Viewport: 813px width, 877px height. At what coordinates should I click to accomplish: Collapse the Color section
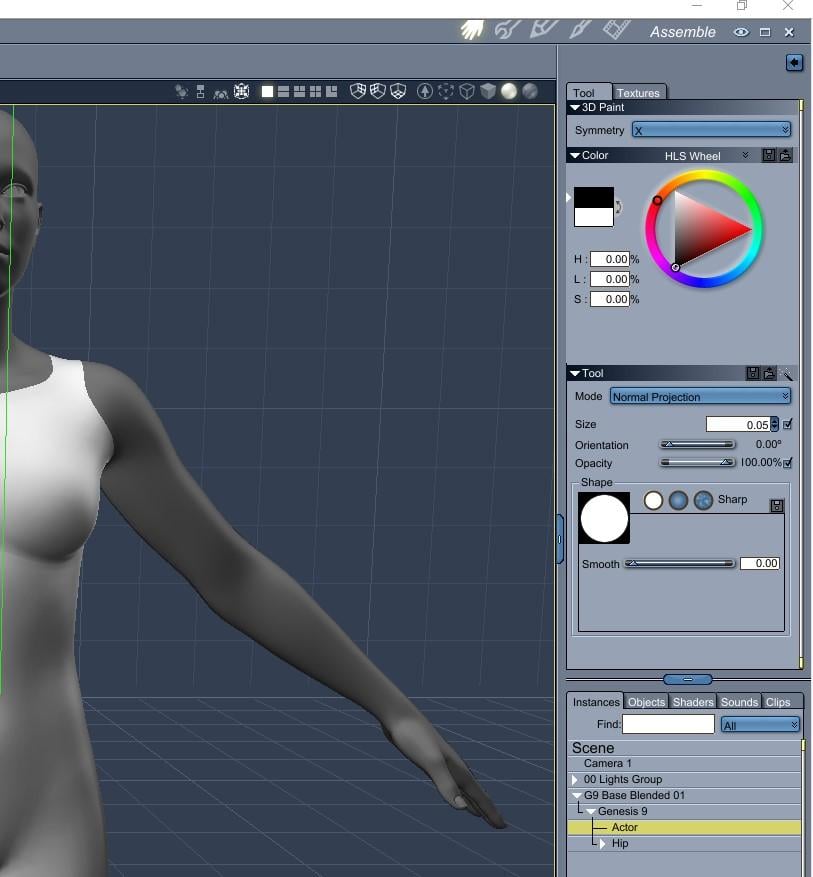[575, 155]
